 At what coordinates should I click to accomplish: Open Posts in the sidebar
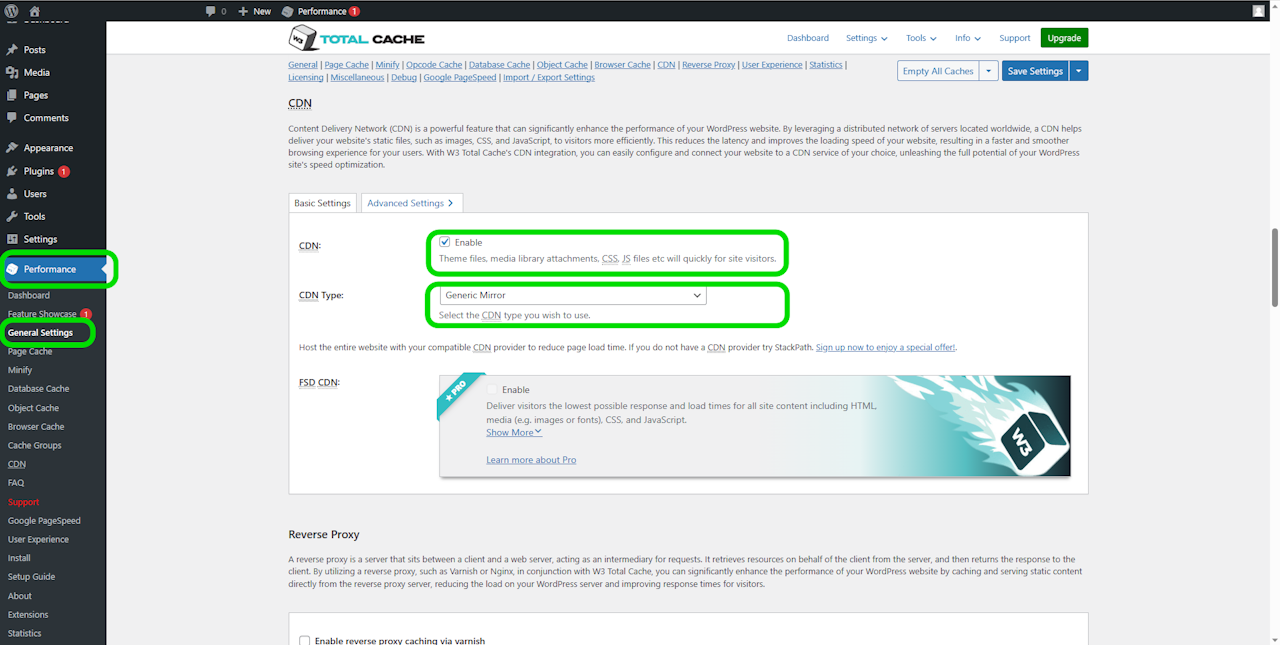point(34,50)
